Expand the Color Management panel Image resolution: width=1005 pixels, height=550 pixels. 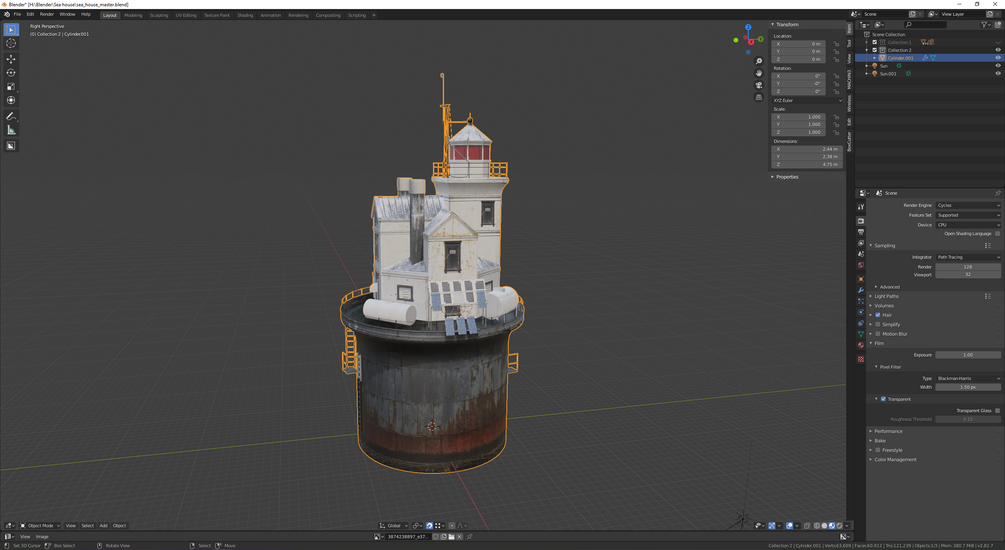coord(895,460)
